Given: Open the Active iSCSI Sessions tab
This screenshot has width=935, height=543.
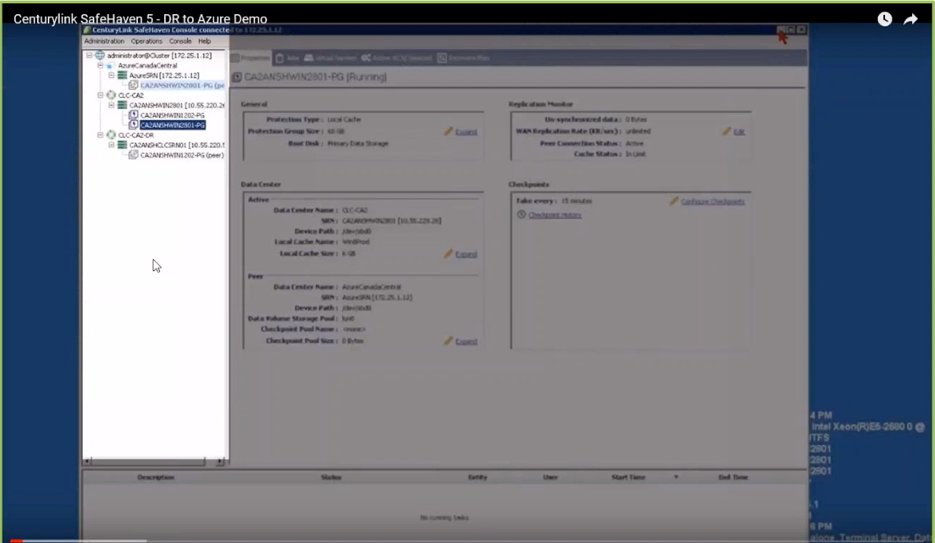Looking at the screenshot, I should click(x=397, y=58).
